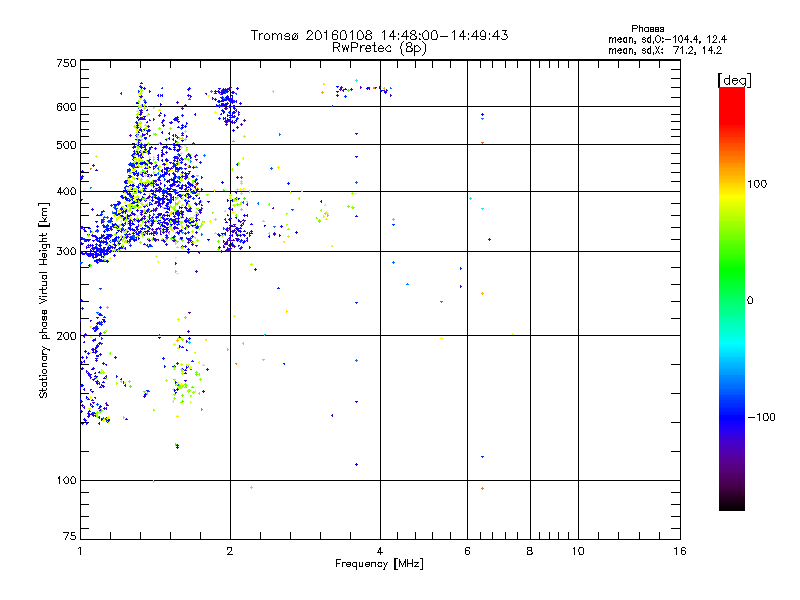800x600 pixels.
Task: Click the '[deg]' colorbar unit label
Action: click(734, 80)
